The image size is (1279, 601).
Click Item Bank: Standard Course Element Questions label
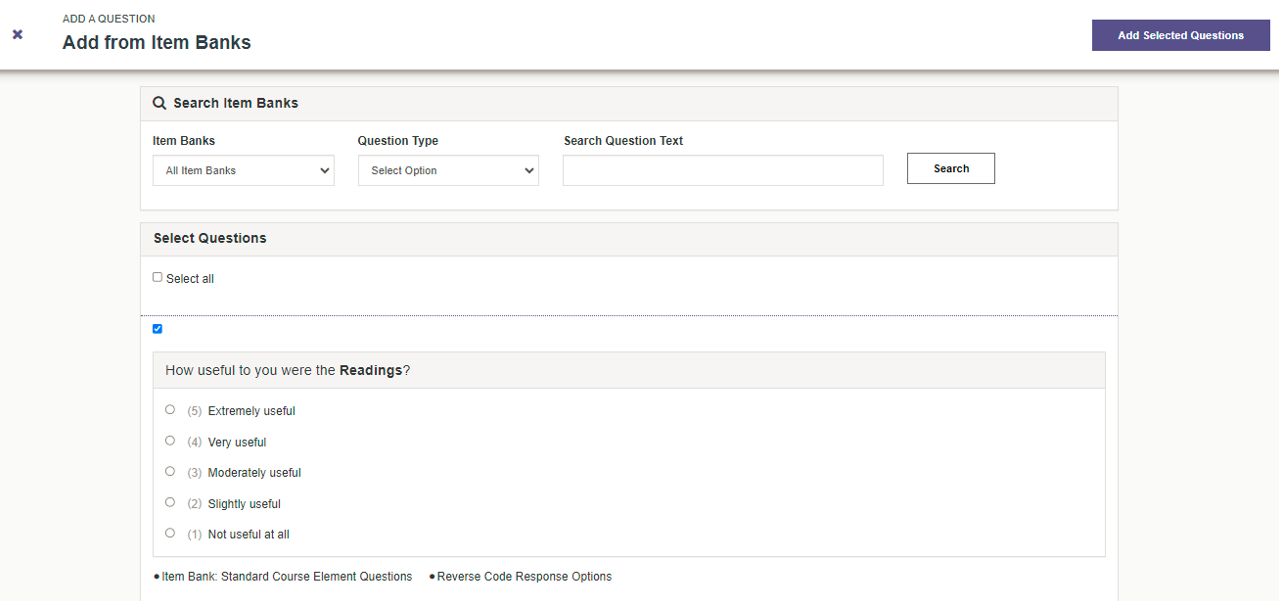[286, 576]
